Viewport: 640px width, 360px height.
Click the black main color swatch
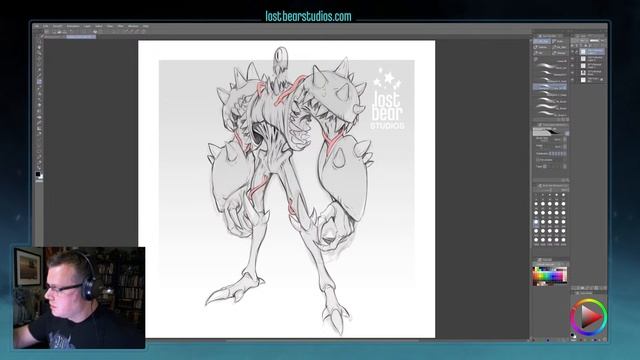point(38,174)
